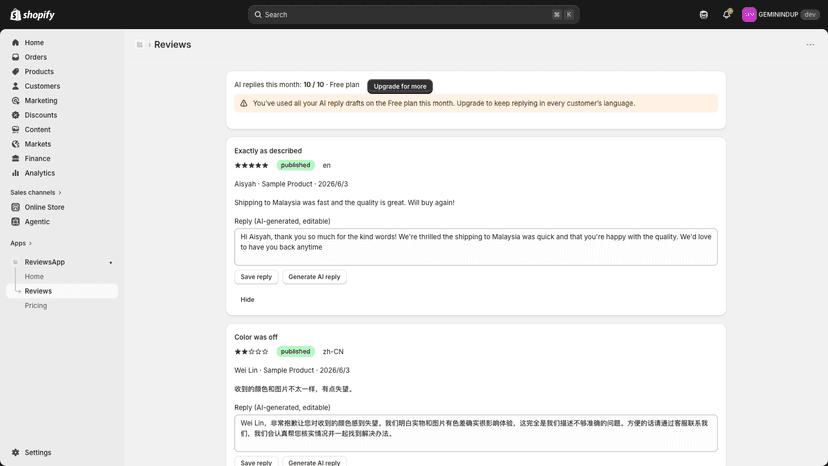828x466 pixels.
Task: Click the breadcrumb app icon before Reviews
Action: [x=139, y=45]
